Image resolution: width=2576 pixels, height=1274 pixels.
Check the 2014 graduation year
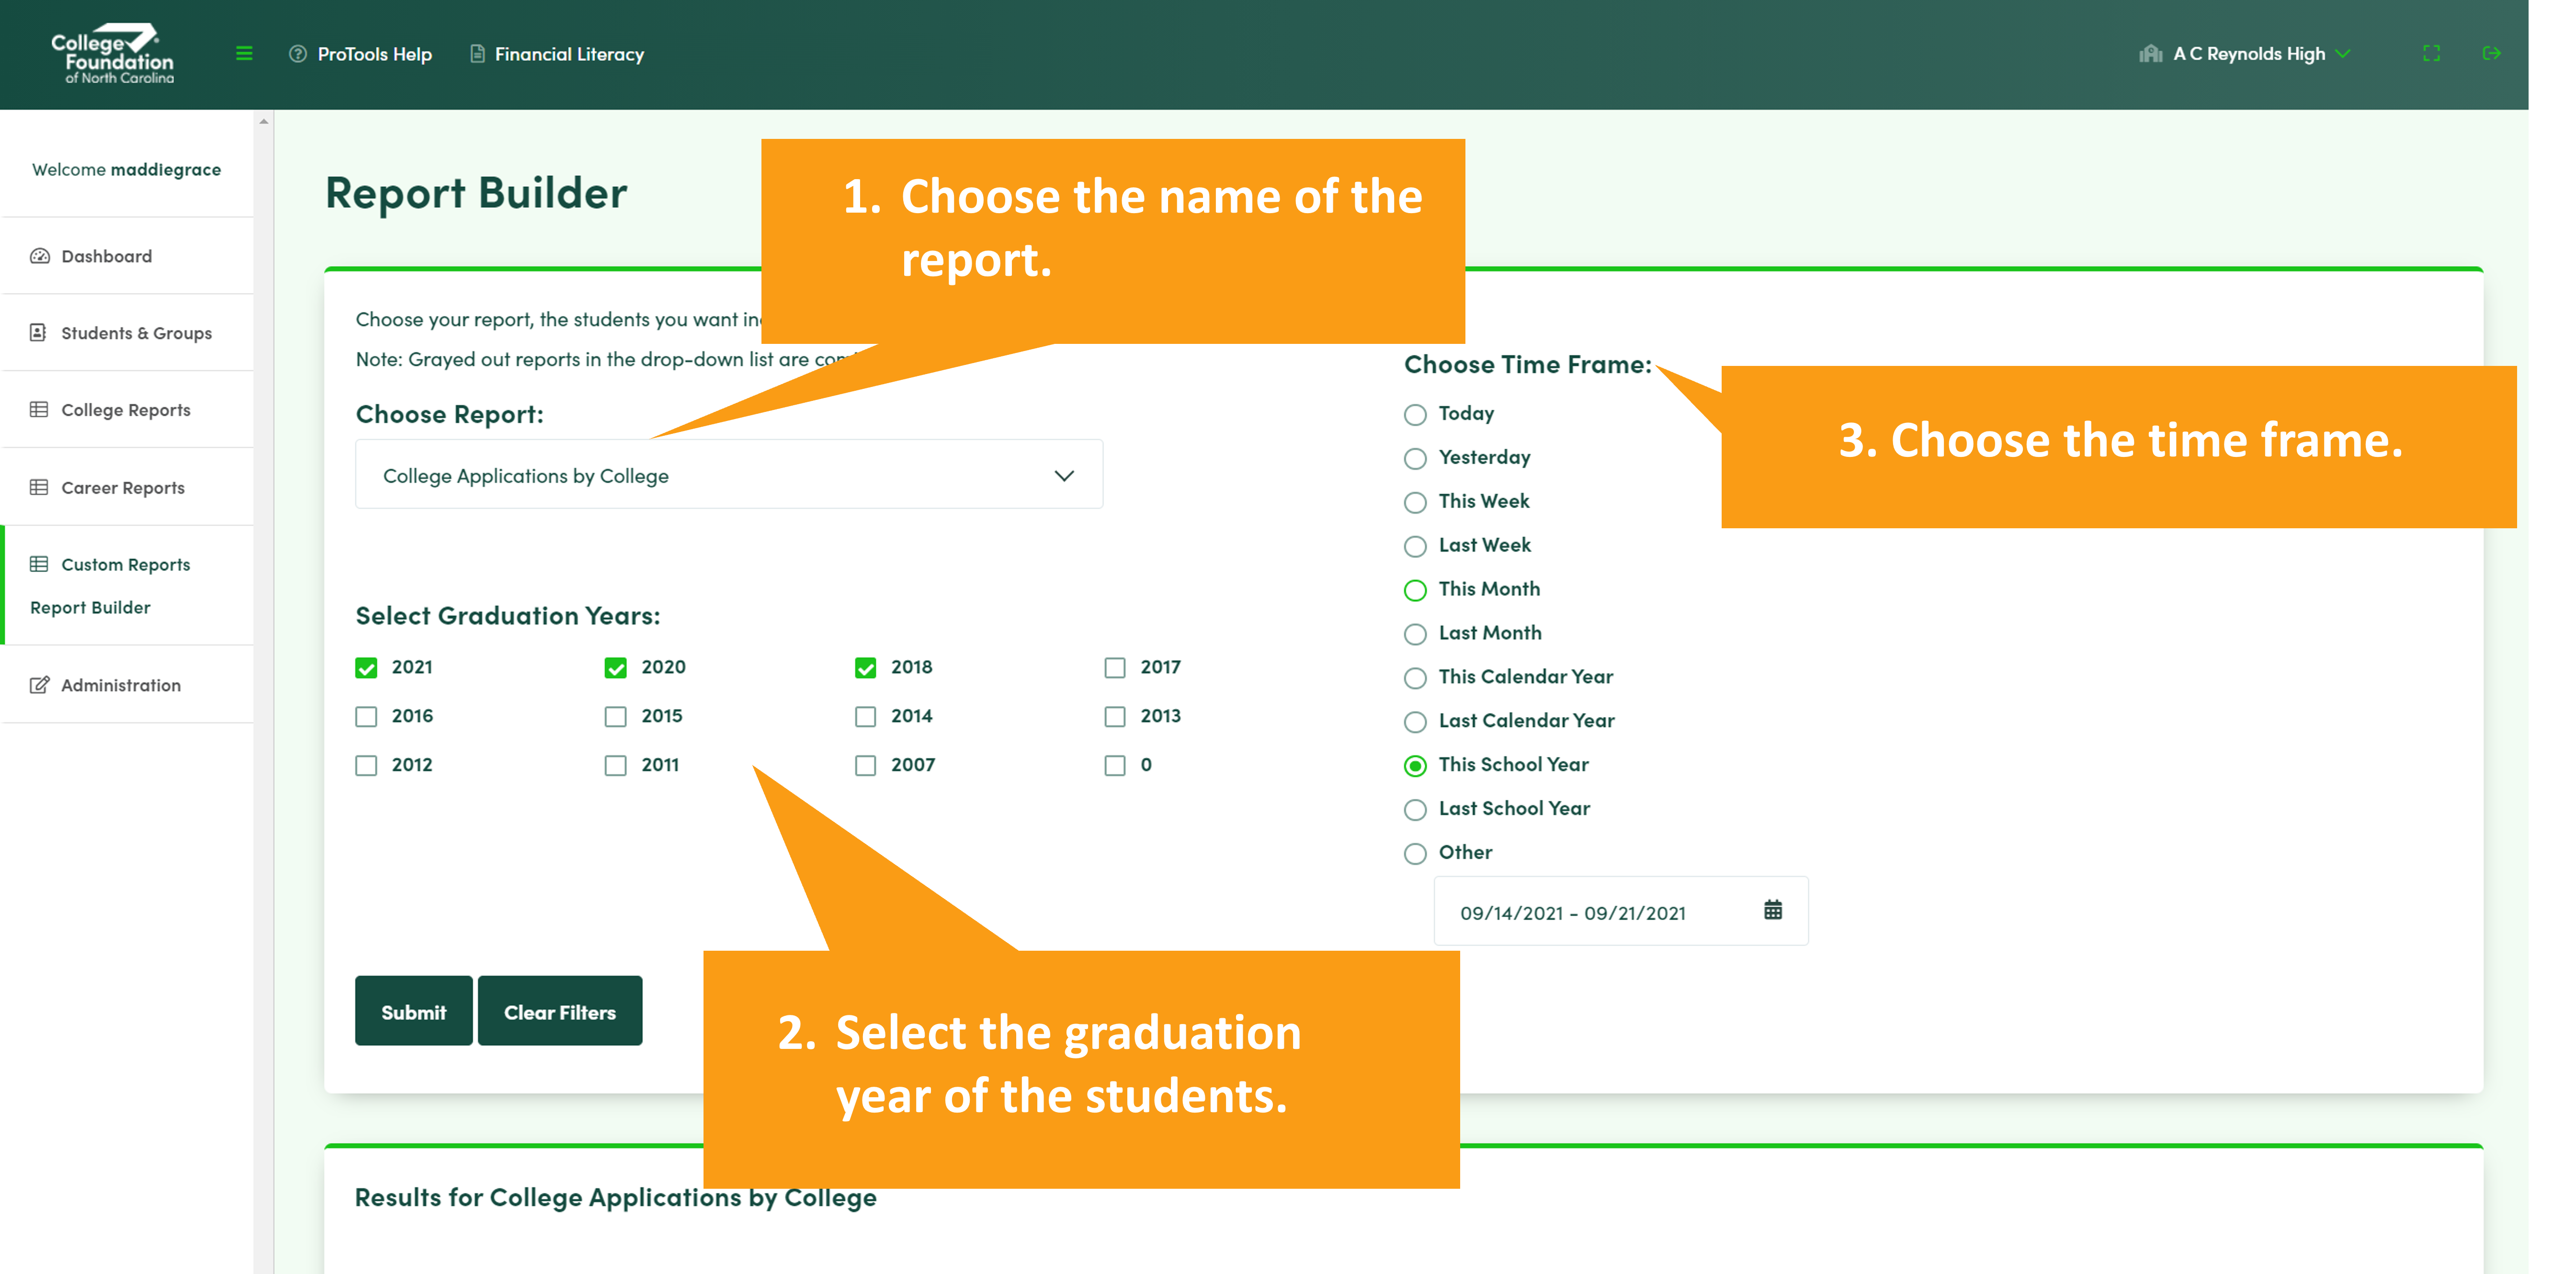[866, 717]
